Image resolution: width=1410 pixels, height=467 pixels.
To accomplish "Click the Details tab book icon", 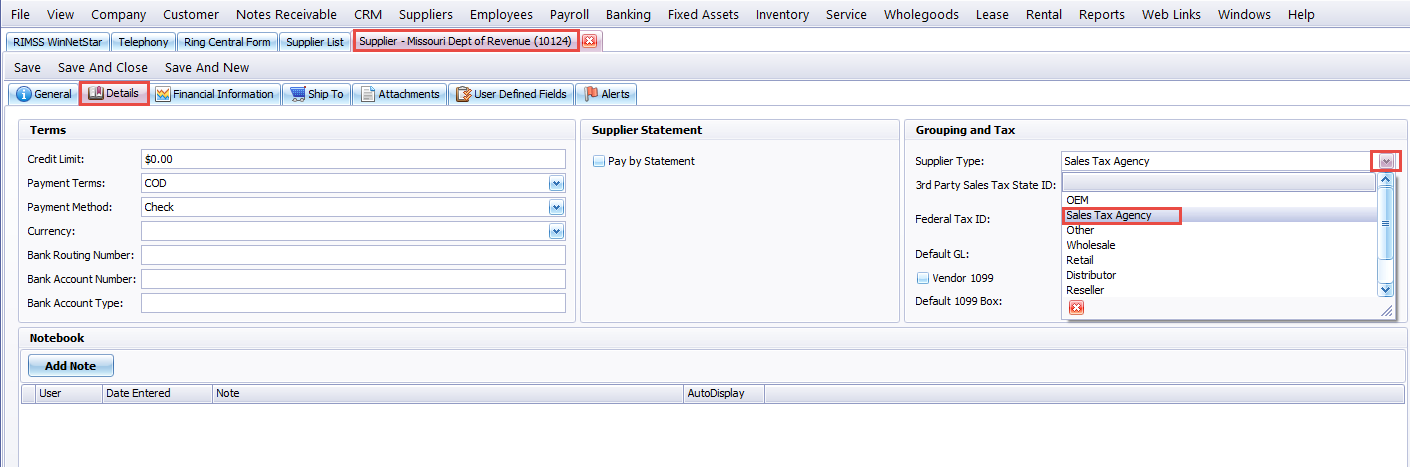I will (96, 94).
